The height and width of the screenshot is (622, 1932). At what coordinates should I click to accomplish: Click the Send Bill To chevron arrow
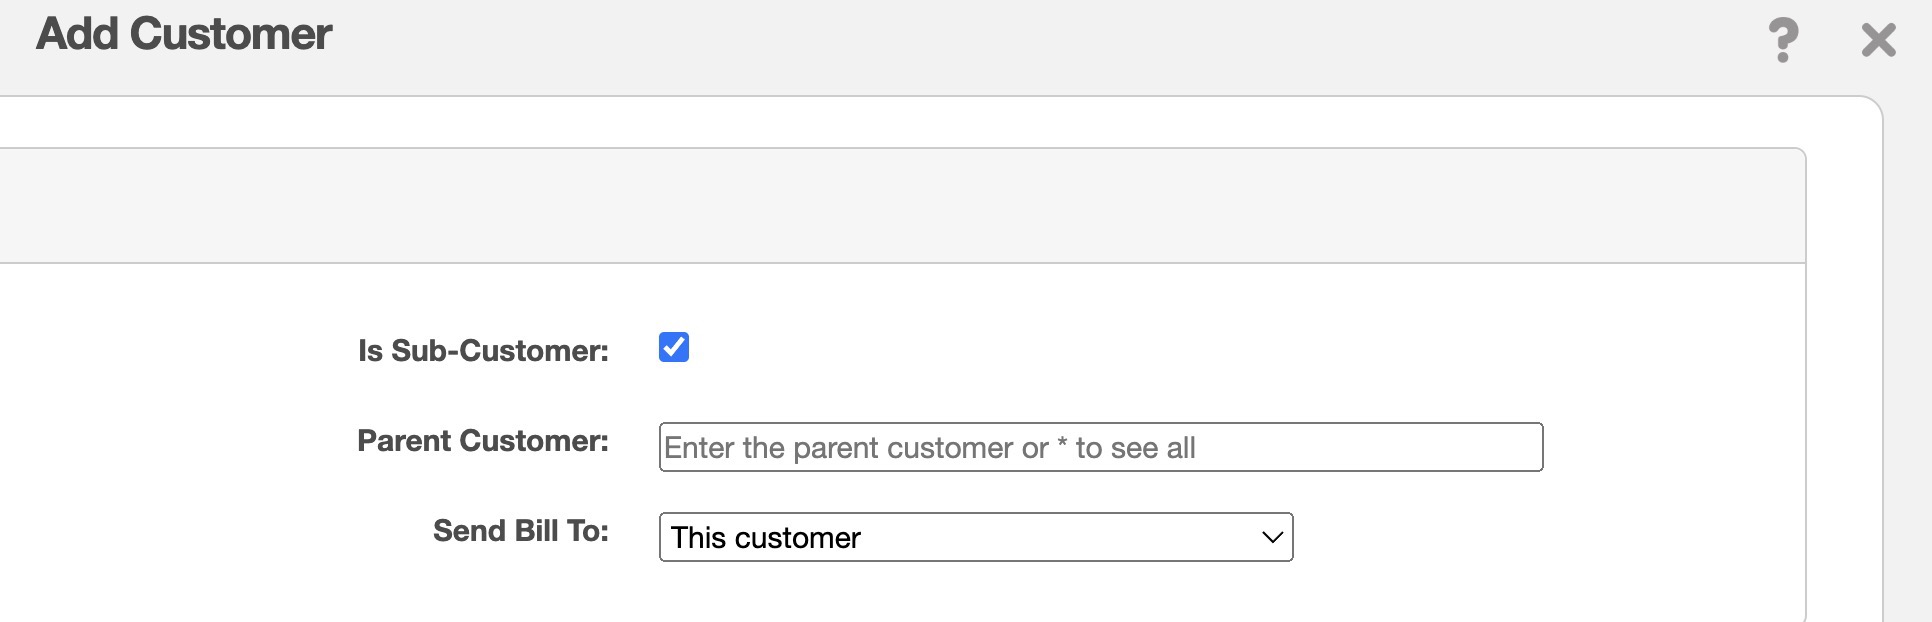point(1272,537)
